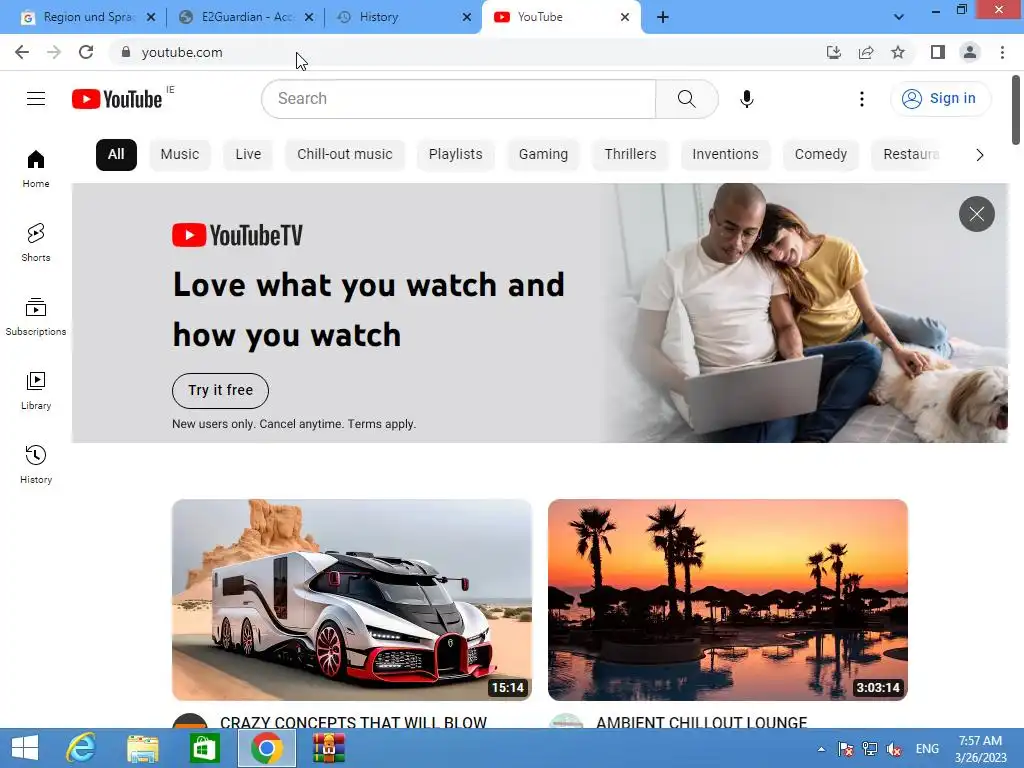This screenshot has height=768, width=1024.
Task: Select the YouTube browser tab
Action: (562, 17)
